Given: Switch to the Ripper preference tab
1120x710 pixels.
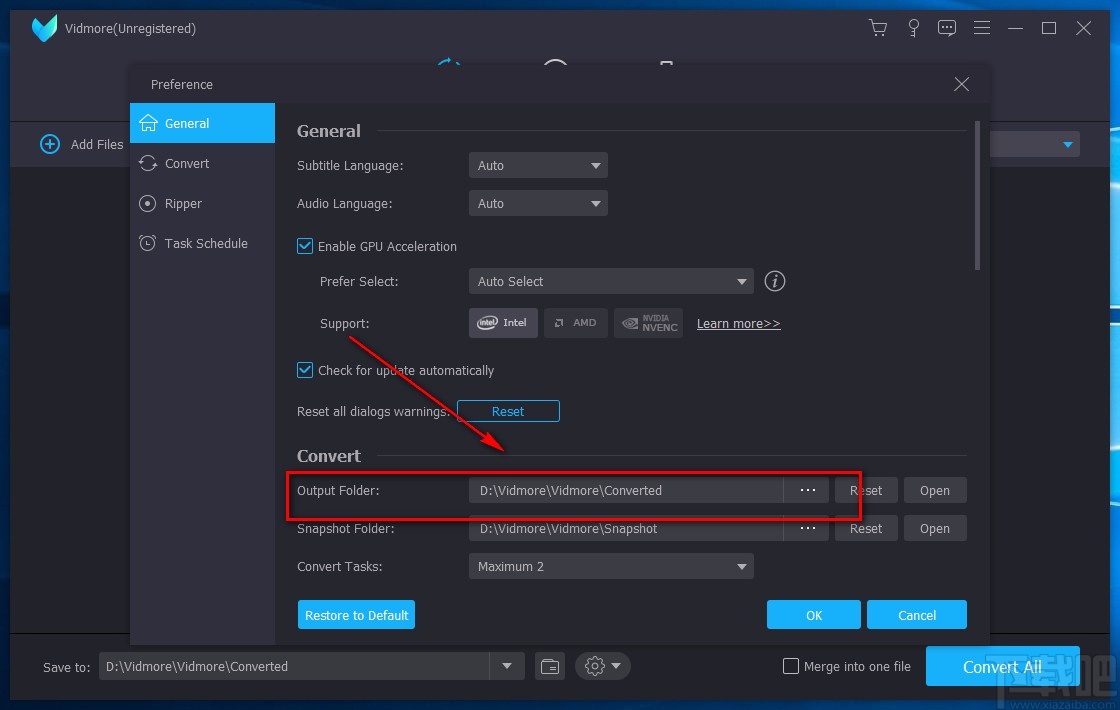Looking at the screenshot, I should [x=202, y=204].
